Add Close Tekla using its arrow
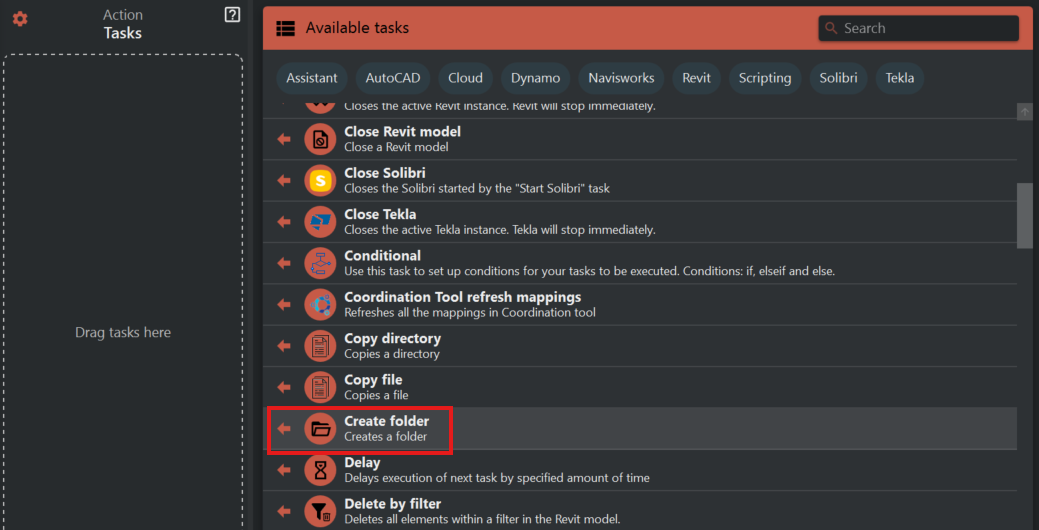1039x530 pixels. coord(284,222)
